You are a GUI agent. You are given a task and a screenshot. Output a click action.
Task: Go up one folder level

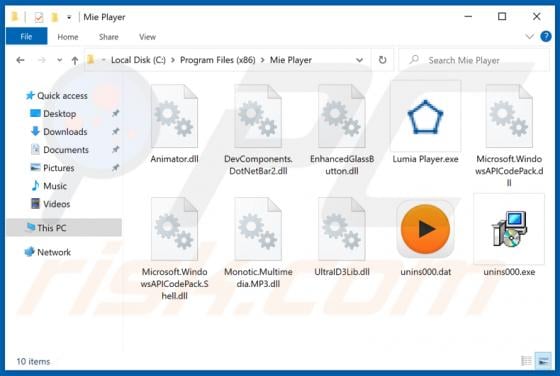click(x=75, y=60)
